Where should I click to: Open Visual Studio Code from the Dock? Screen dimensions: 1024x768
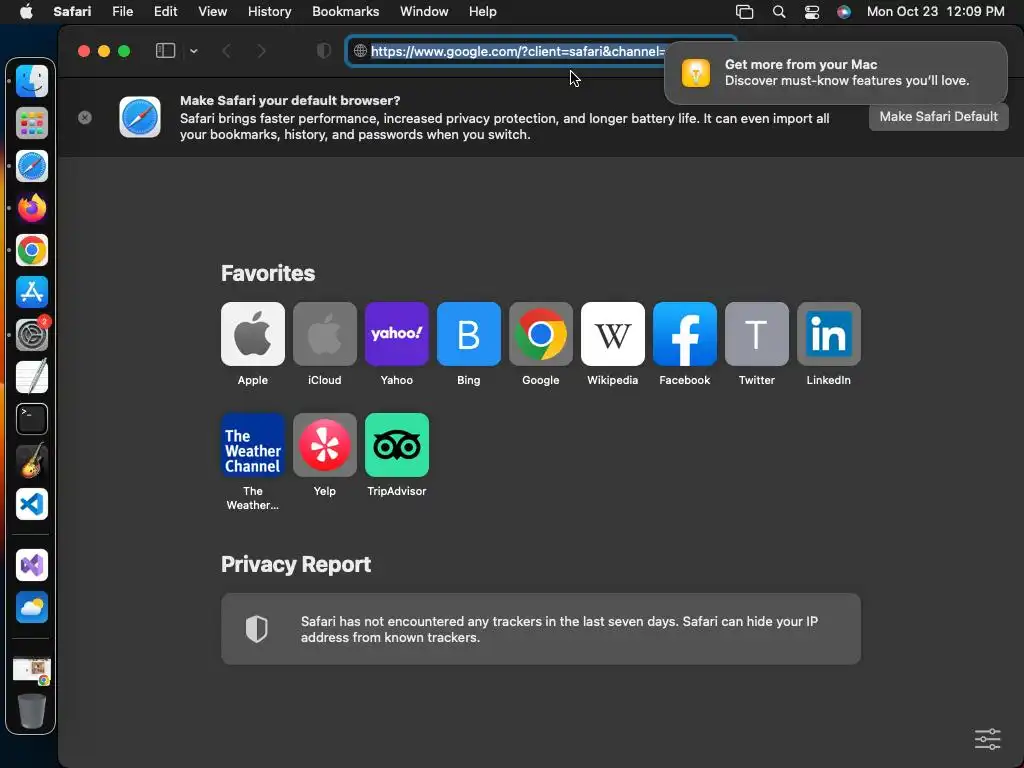31,504
